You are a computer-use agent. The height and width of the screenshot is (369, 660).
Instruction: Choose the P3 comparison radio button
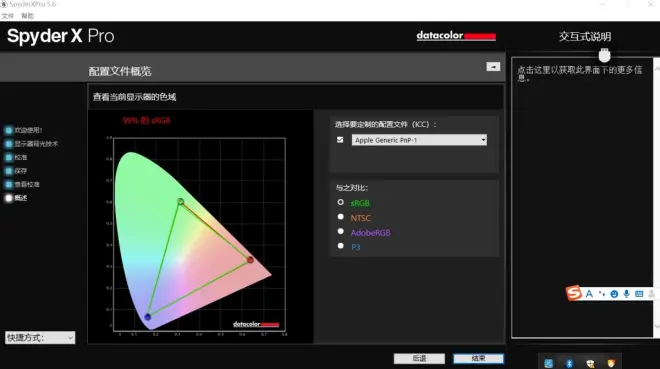click(341, 246)
